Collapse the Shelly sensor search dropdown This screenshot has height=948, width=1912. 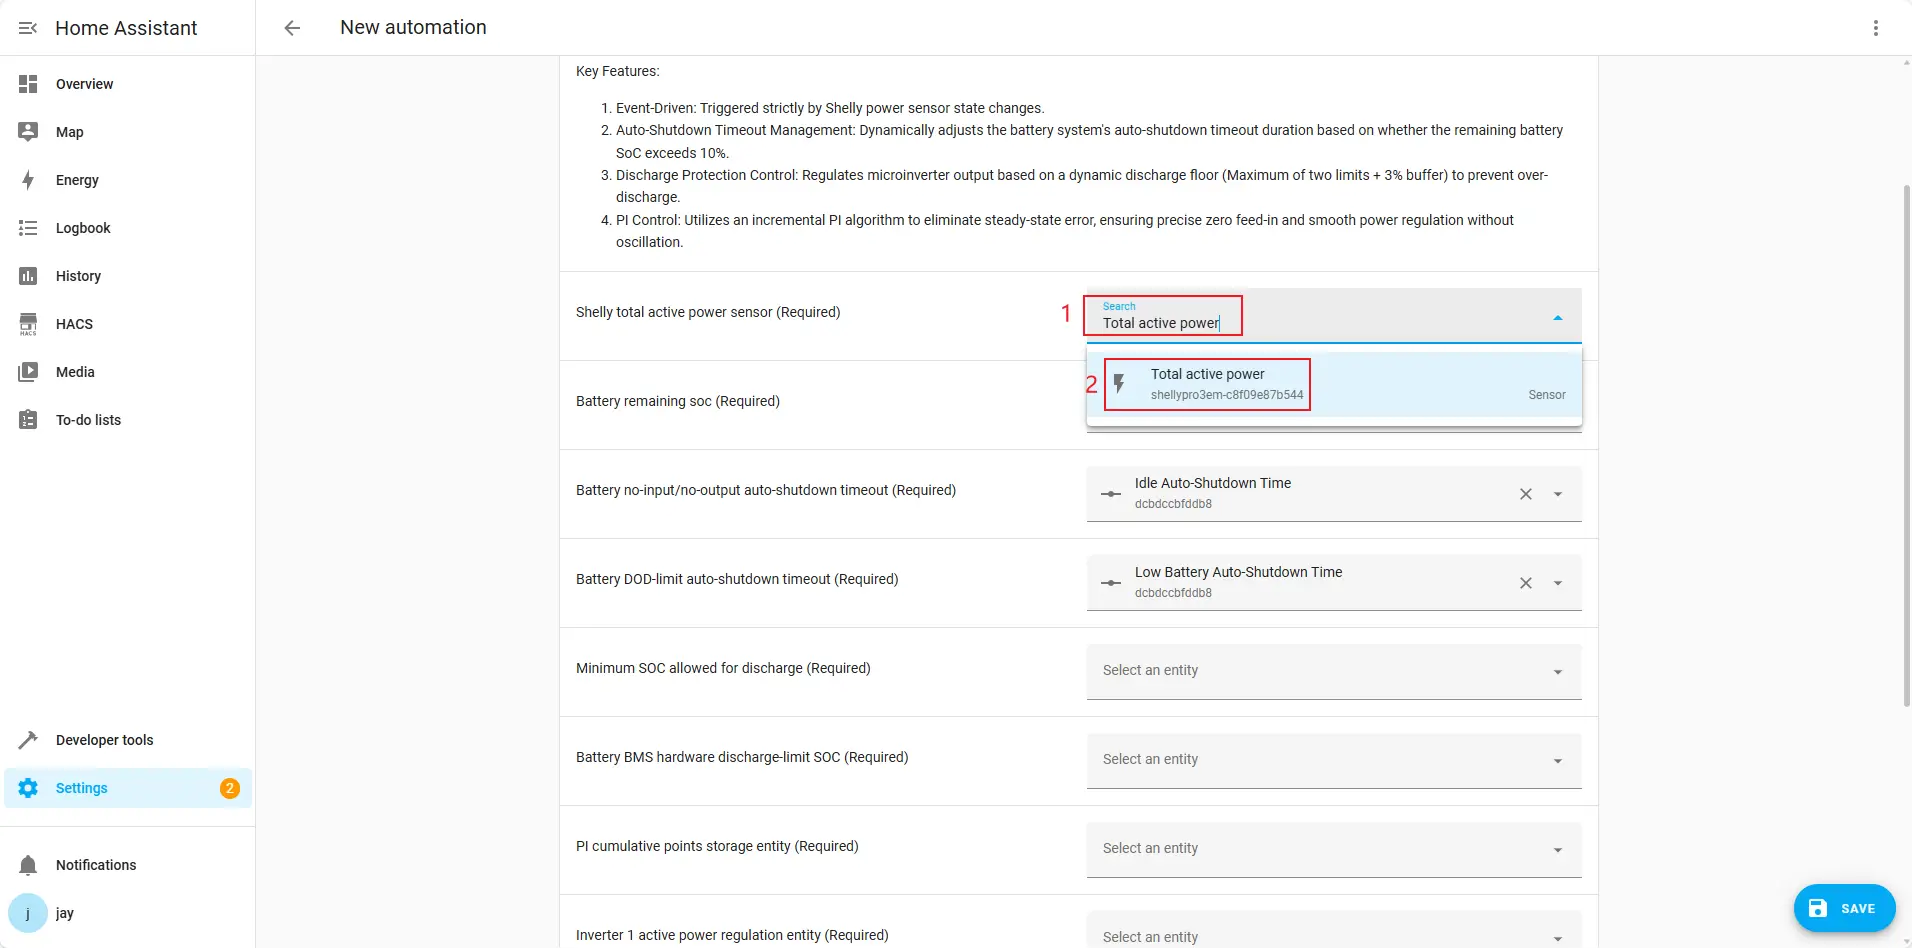[1557, 318]
